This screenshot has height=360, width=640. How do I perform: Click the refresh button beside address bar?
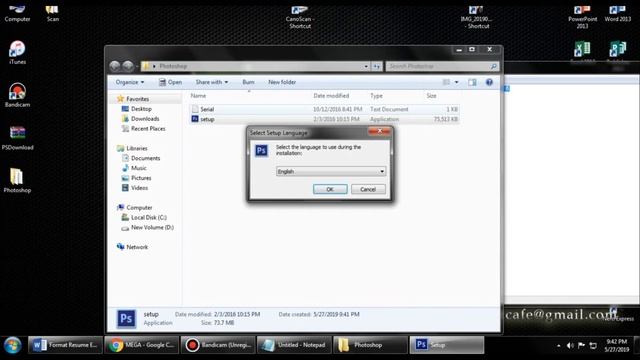tap(376, 66)
